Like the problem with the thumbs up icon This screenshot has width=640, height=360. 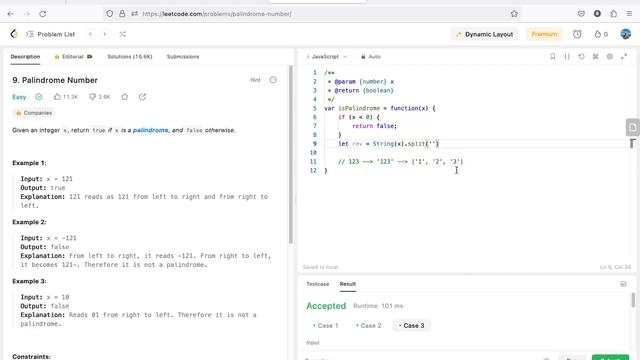point(57,97)
